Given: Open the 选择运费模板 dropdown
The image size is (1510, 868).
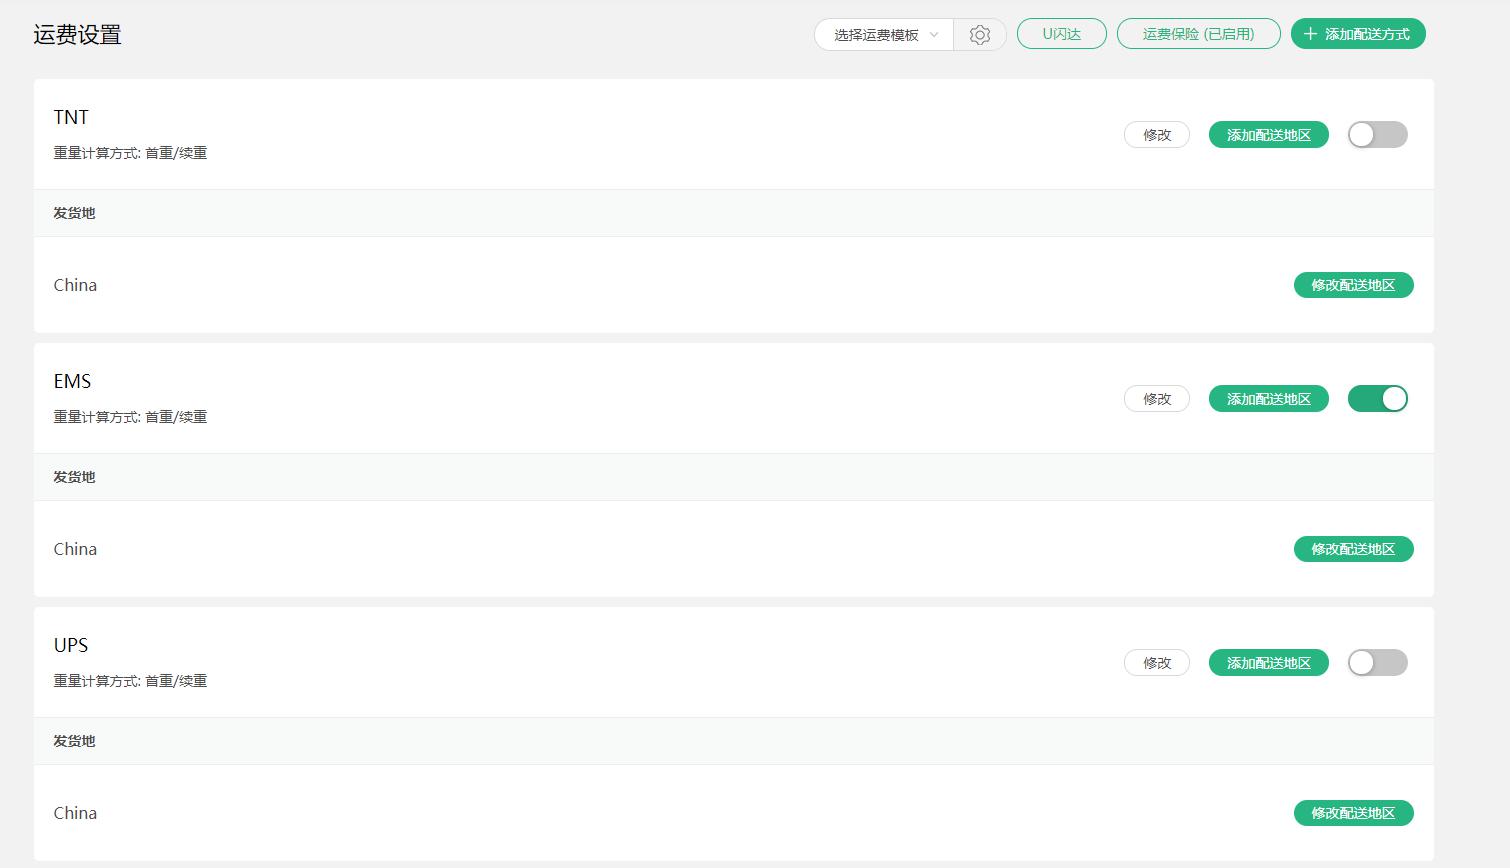Looking at the screenshot, I should pyautogui.click(x=884, y=35).
